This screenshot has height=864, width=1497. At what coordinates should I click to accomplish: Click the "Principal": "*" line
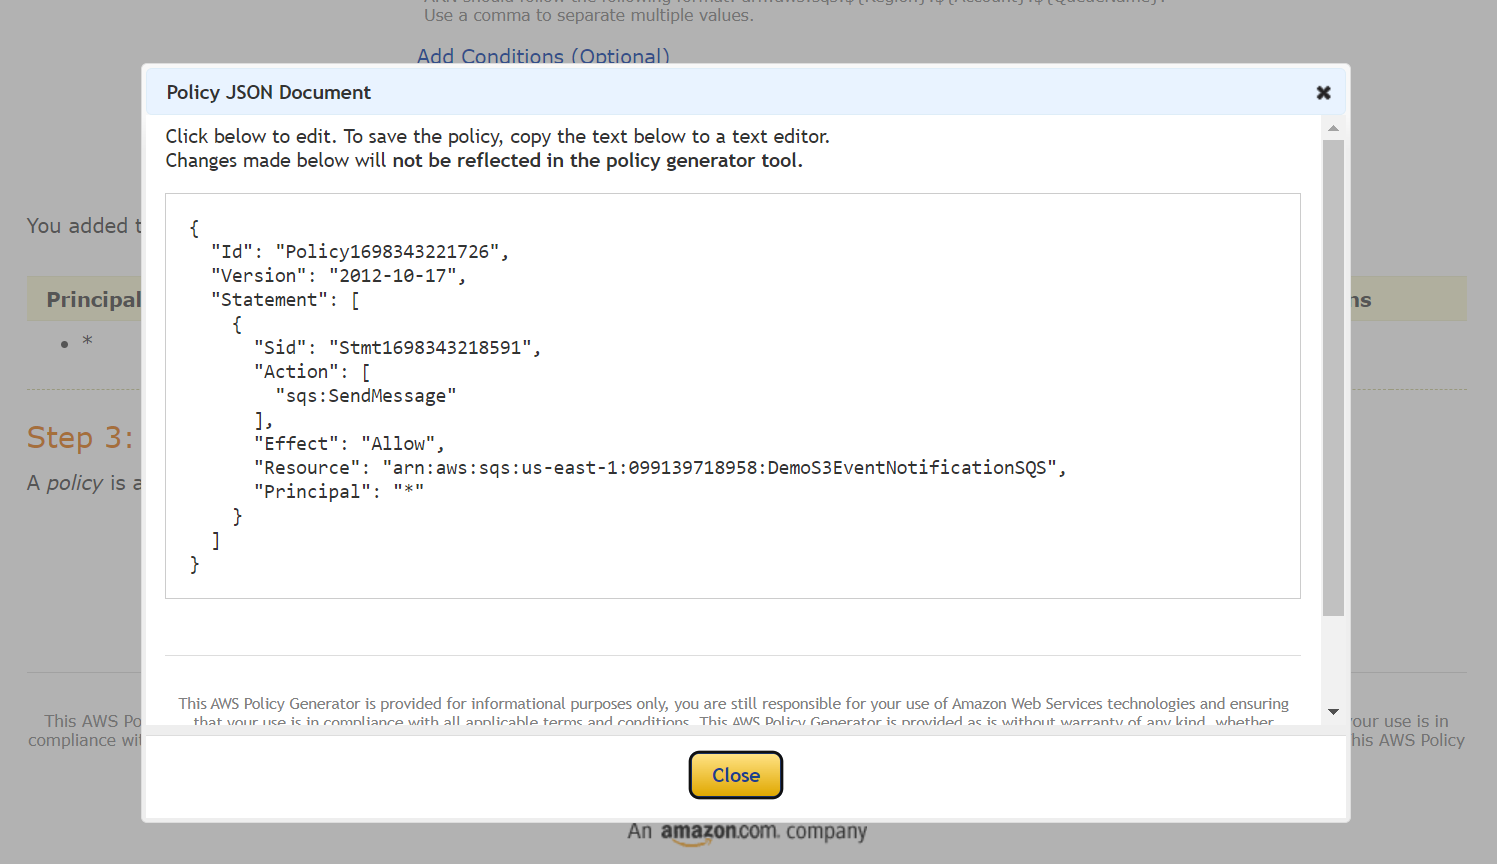pyautogui.click(x=339, y=492)
